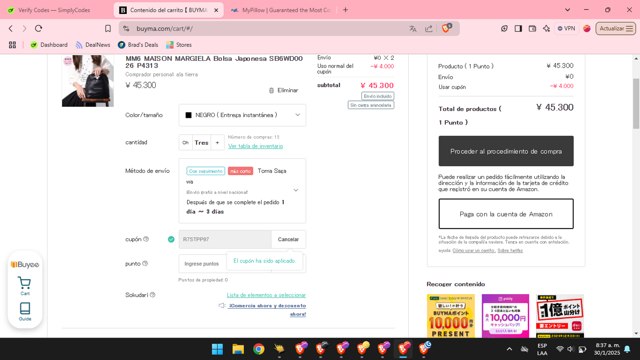
Task: Open the Lista de elementos a seleccionar link
Action: point(266,295)
